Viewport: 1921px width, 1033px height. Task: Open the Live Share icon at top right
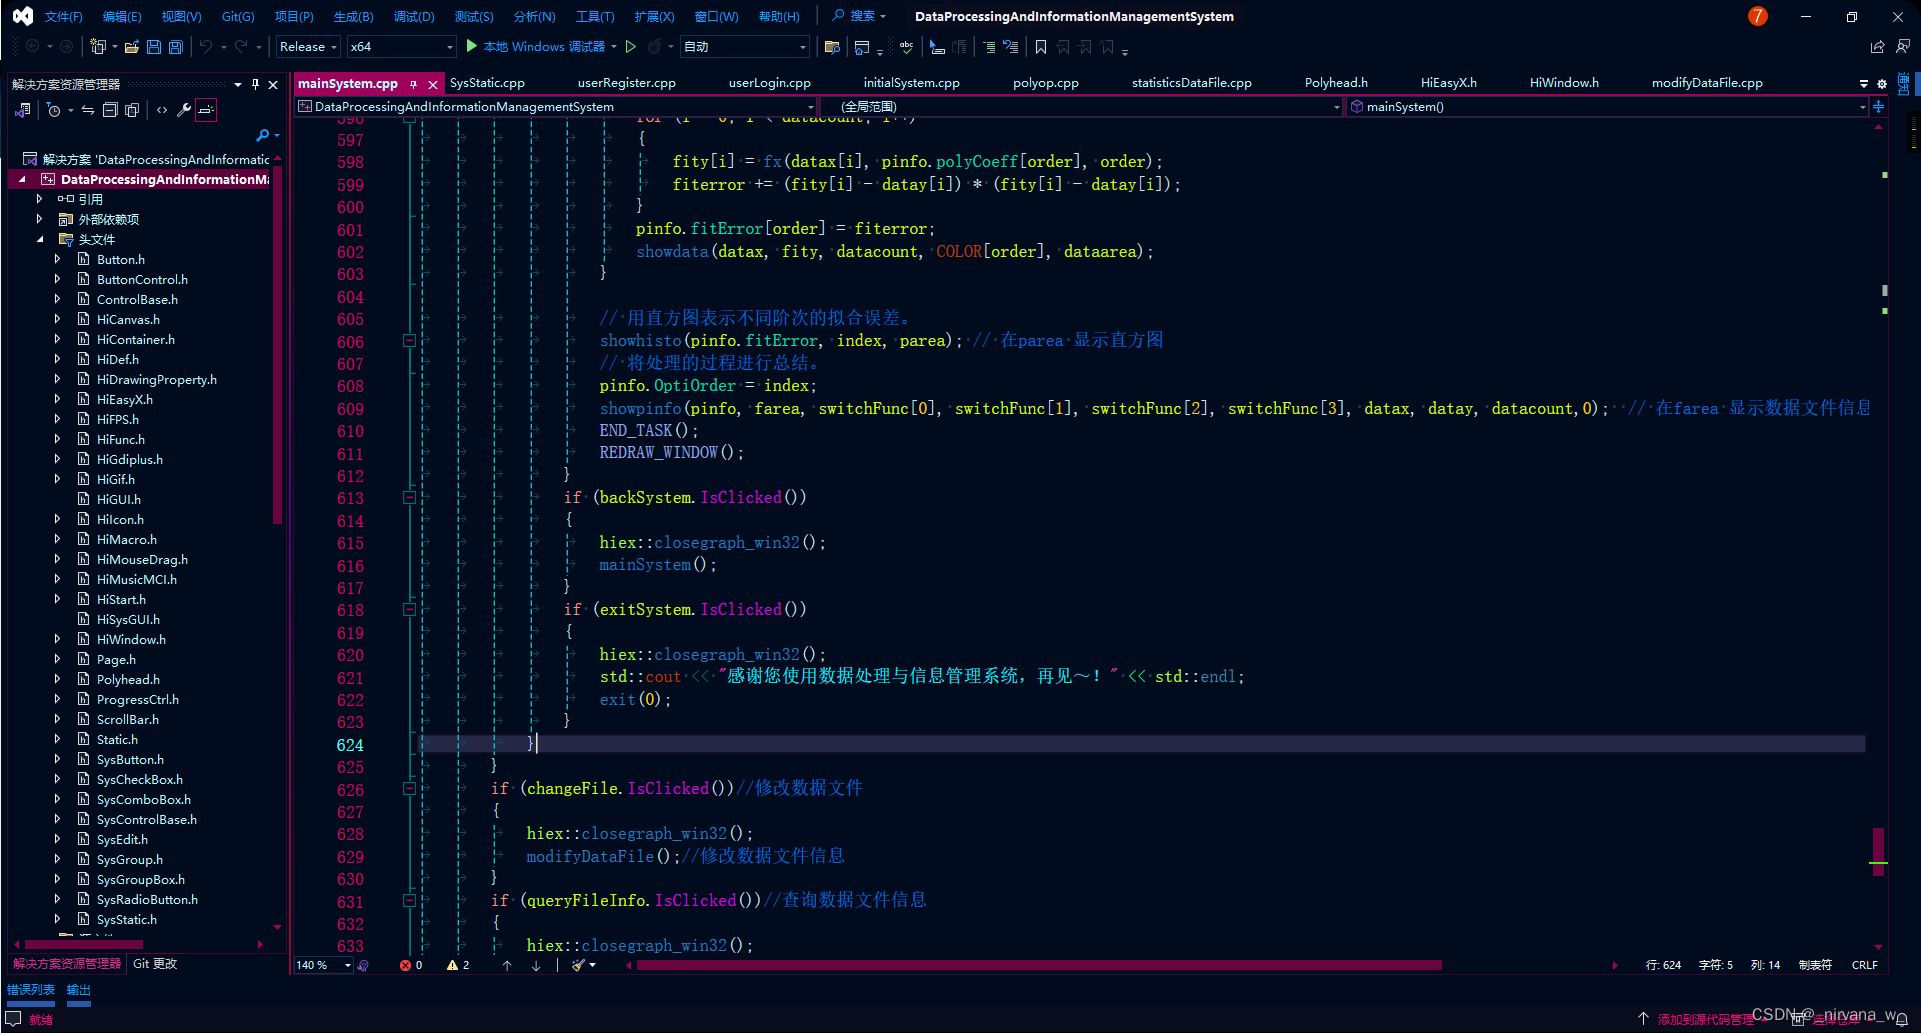point(1877,47)
